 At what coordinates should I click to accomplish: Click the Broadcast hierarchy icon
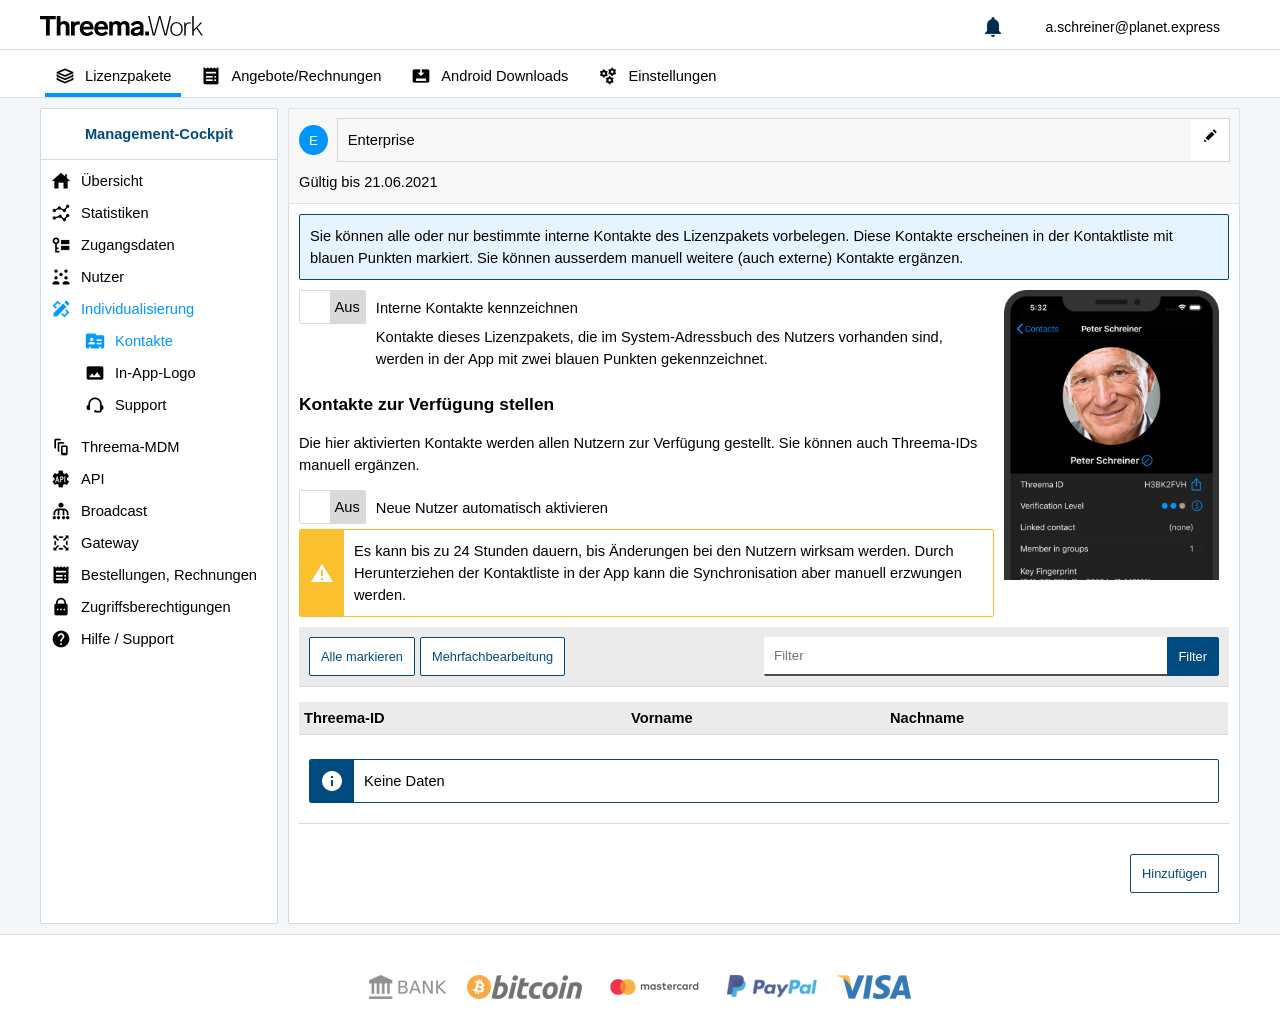pos(61,511)
